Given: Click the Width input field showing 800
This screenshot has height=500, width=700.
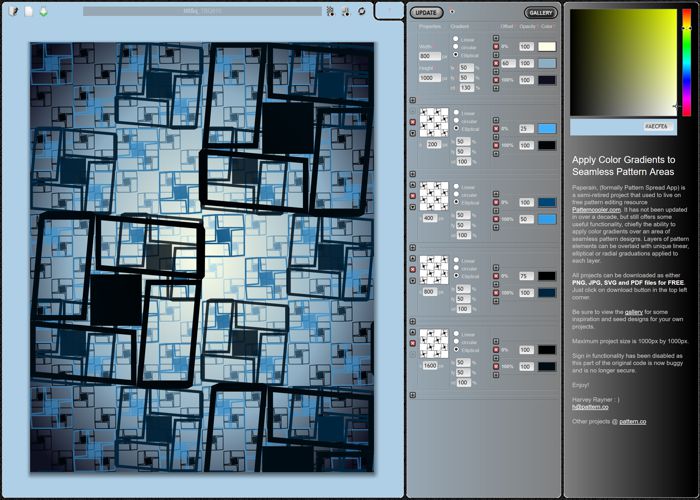Looking at the screenshot, I should (x=429, y=56).
